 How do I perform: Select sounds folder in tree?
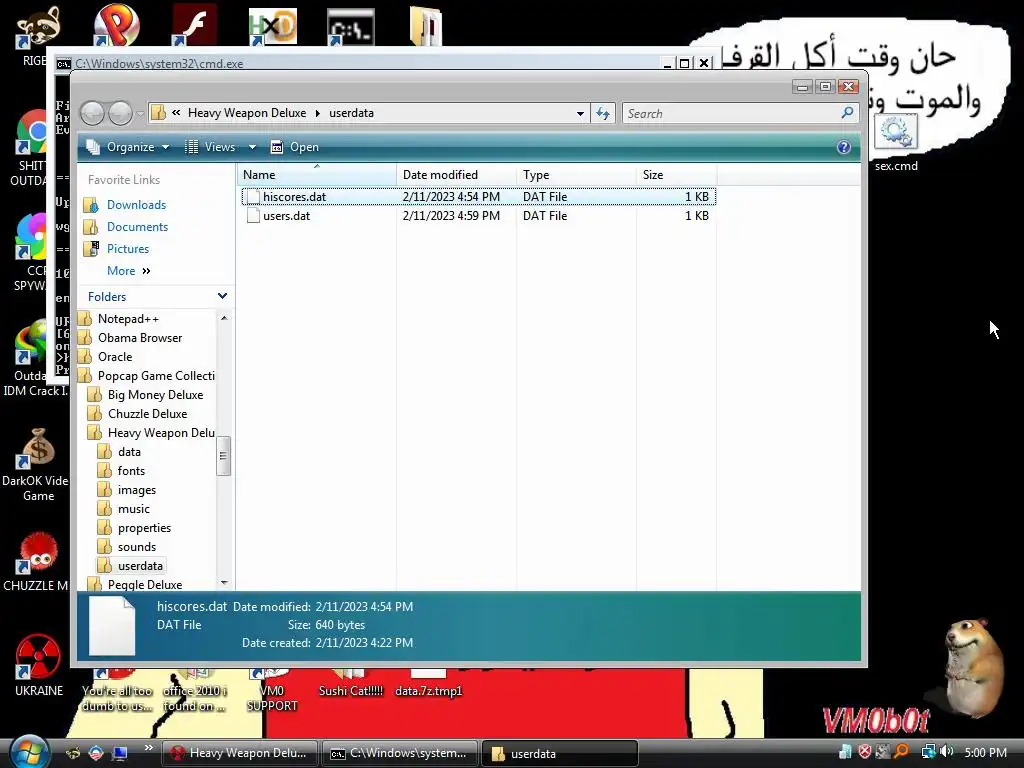[x=136, y=547]
